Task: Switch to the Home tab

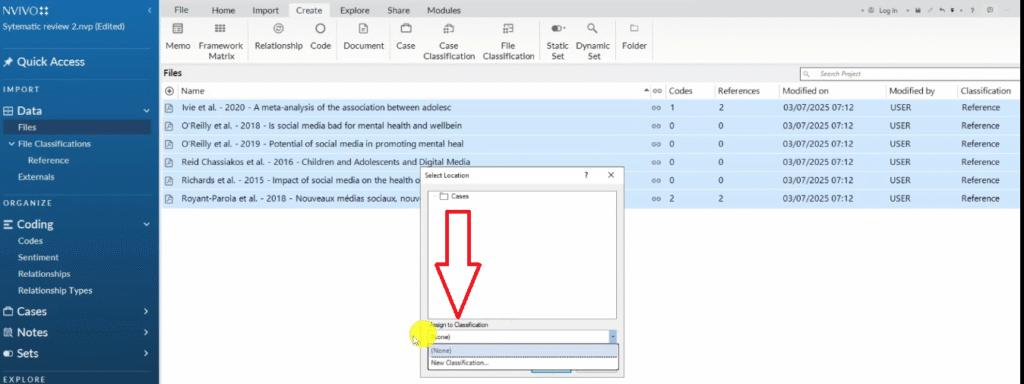Action: (x=223, y=10)
